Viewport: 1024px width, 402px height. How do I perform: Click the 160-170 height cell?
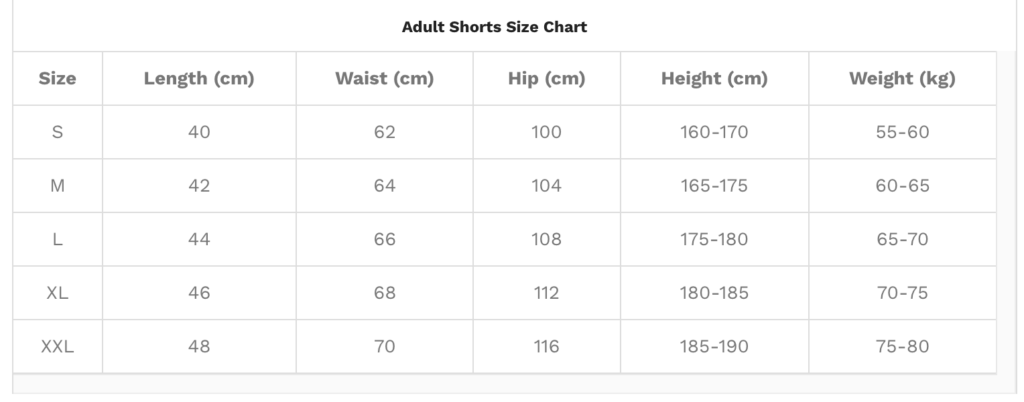click(714, 132)
